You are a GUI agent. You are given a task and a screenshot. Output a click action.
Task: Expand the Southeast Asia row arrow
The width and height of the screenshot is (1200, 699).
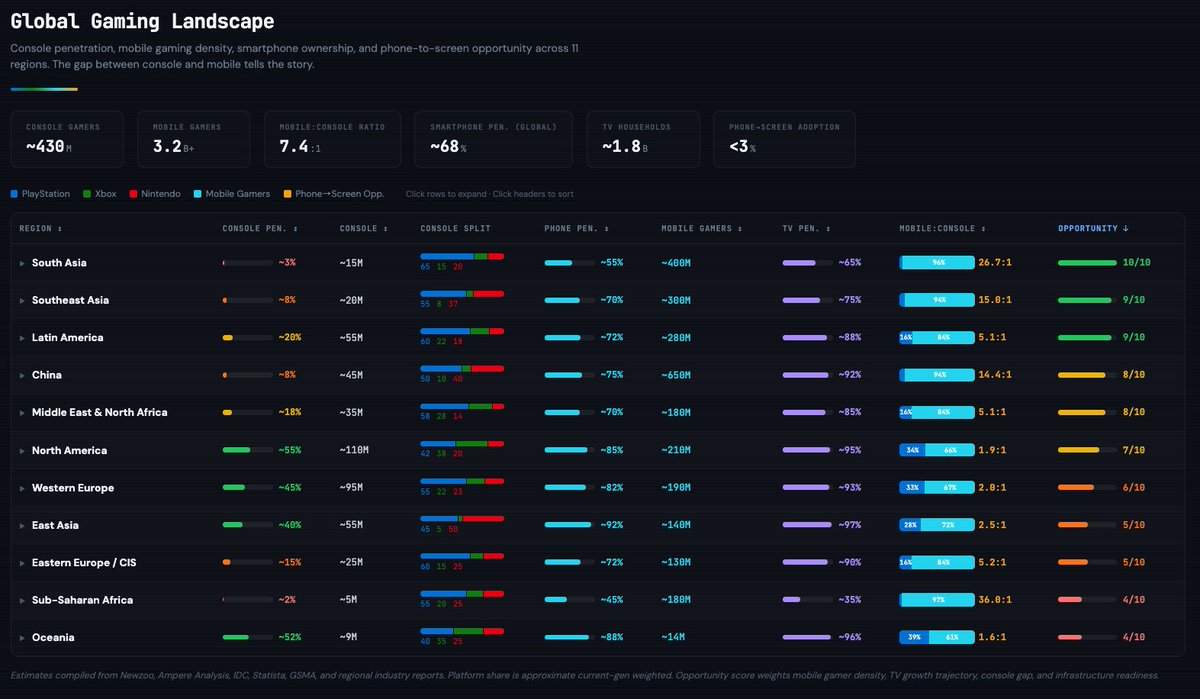pos(23,300)
